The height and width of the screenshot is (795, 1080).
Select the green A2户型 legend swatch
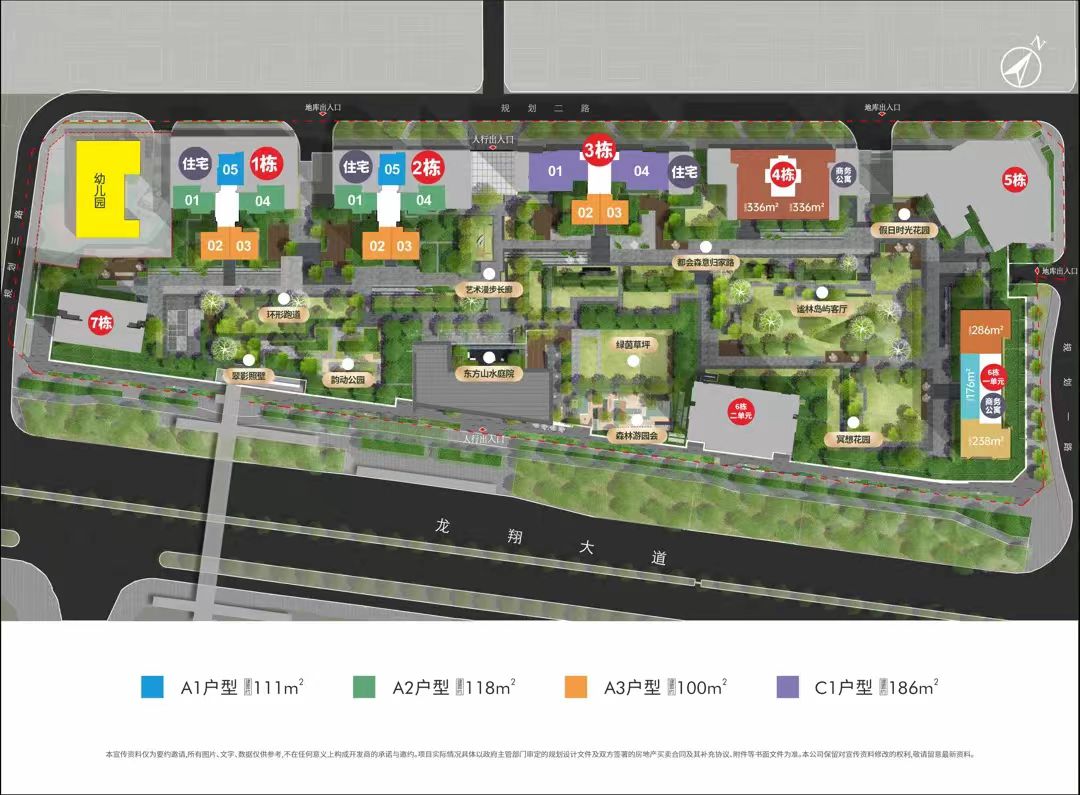364,687
